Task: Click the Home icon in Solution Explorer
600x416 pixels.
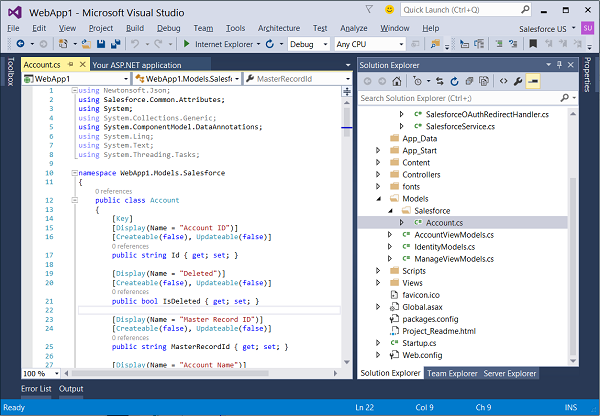Action: [397, 81]
